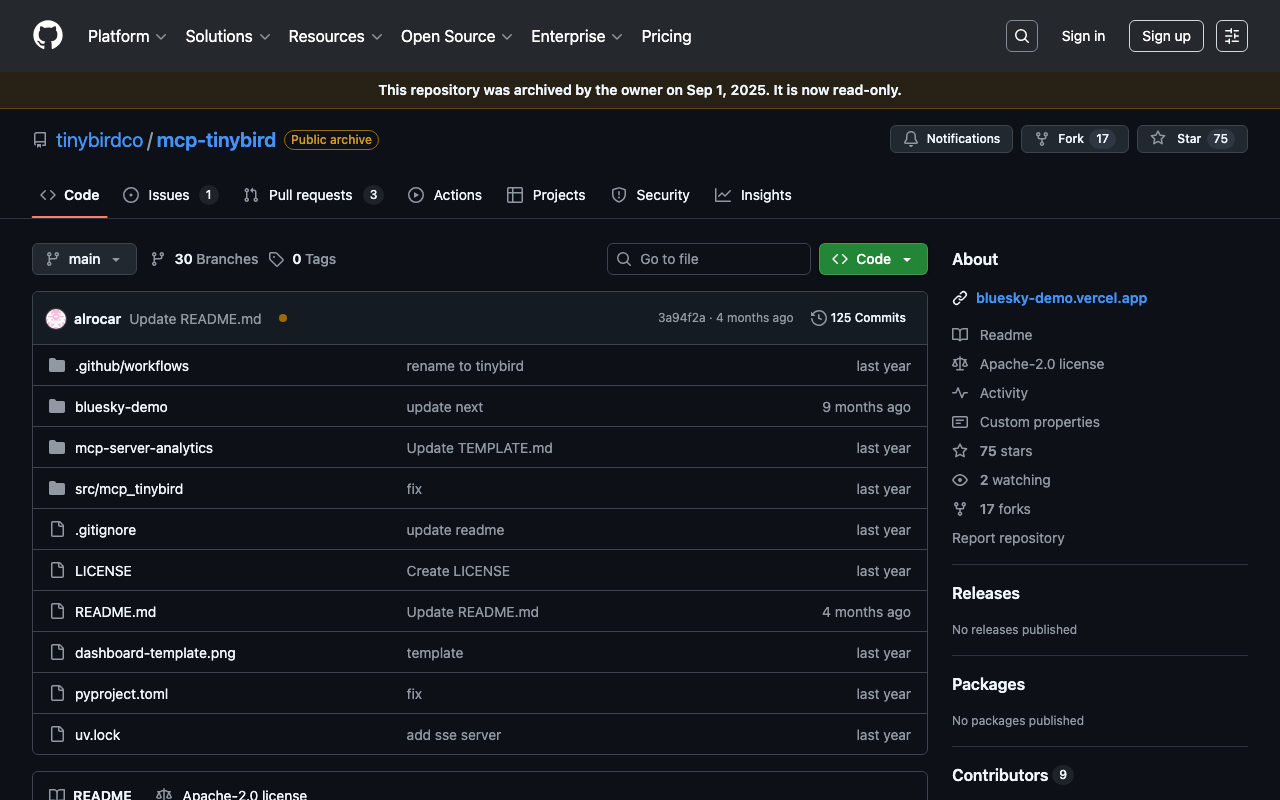The height and width of the screenshot is (800, 1280).
Task: Click alrocar's avatar in the commit row
Action: [x=56, y=318]
